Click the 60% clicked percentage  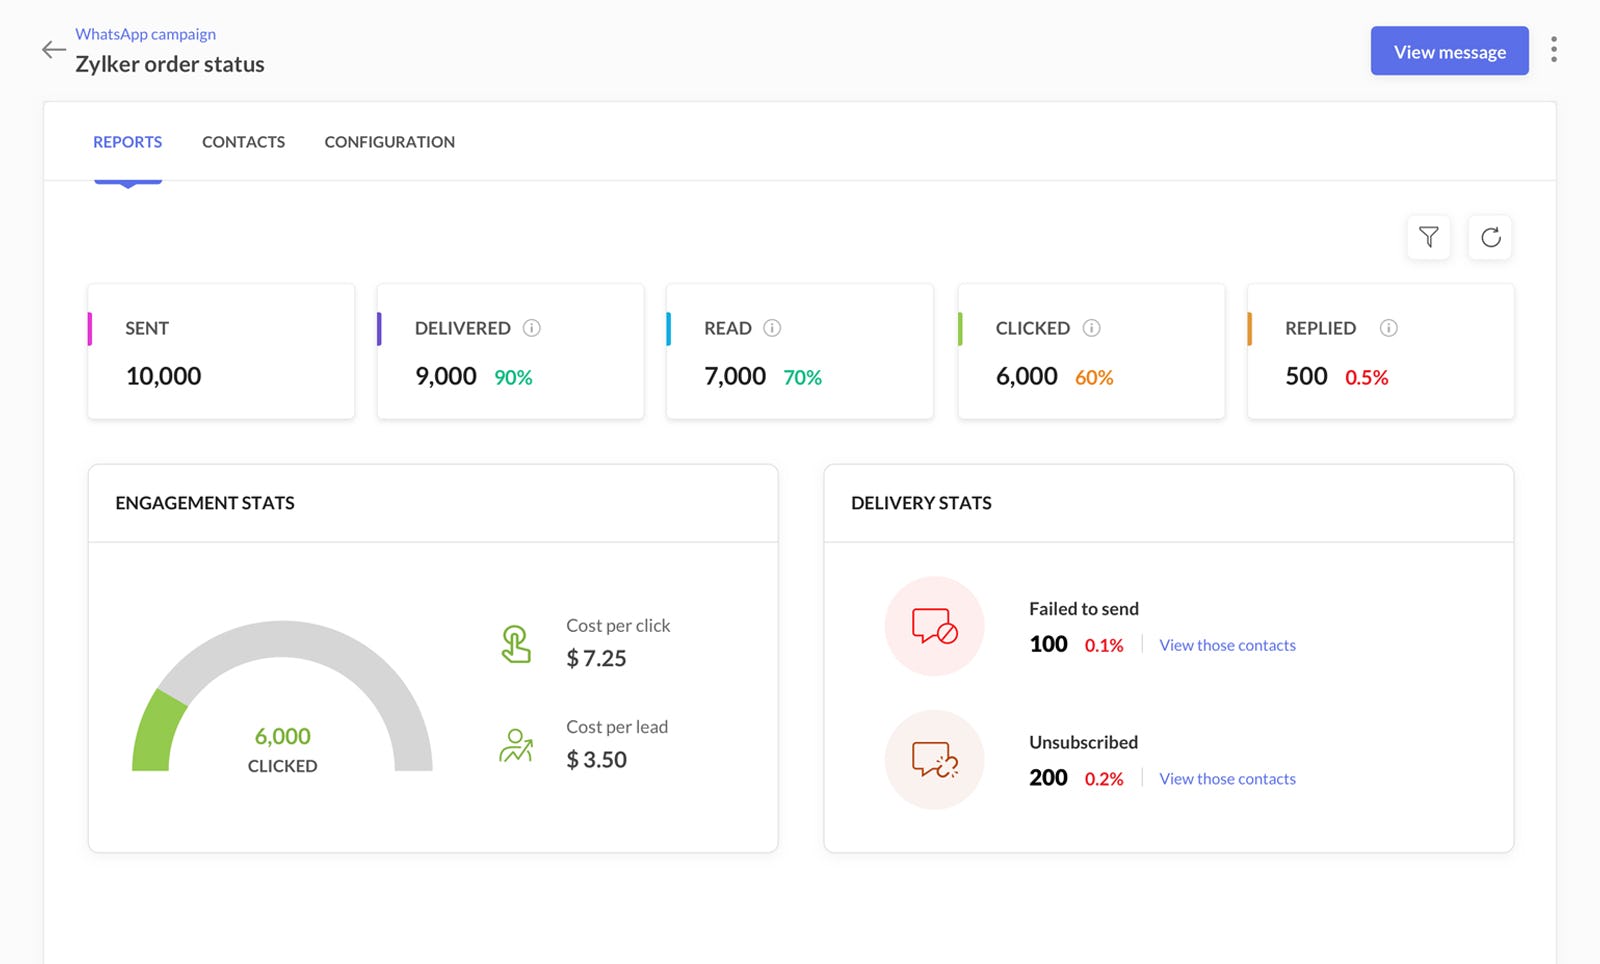pyautogui.click(x=1094, y=378)
